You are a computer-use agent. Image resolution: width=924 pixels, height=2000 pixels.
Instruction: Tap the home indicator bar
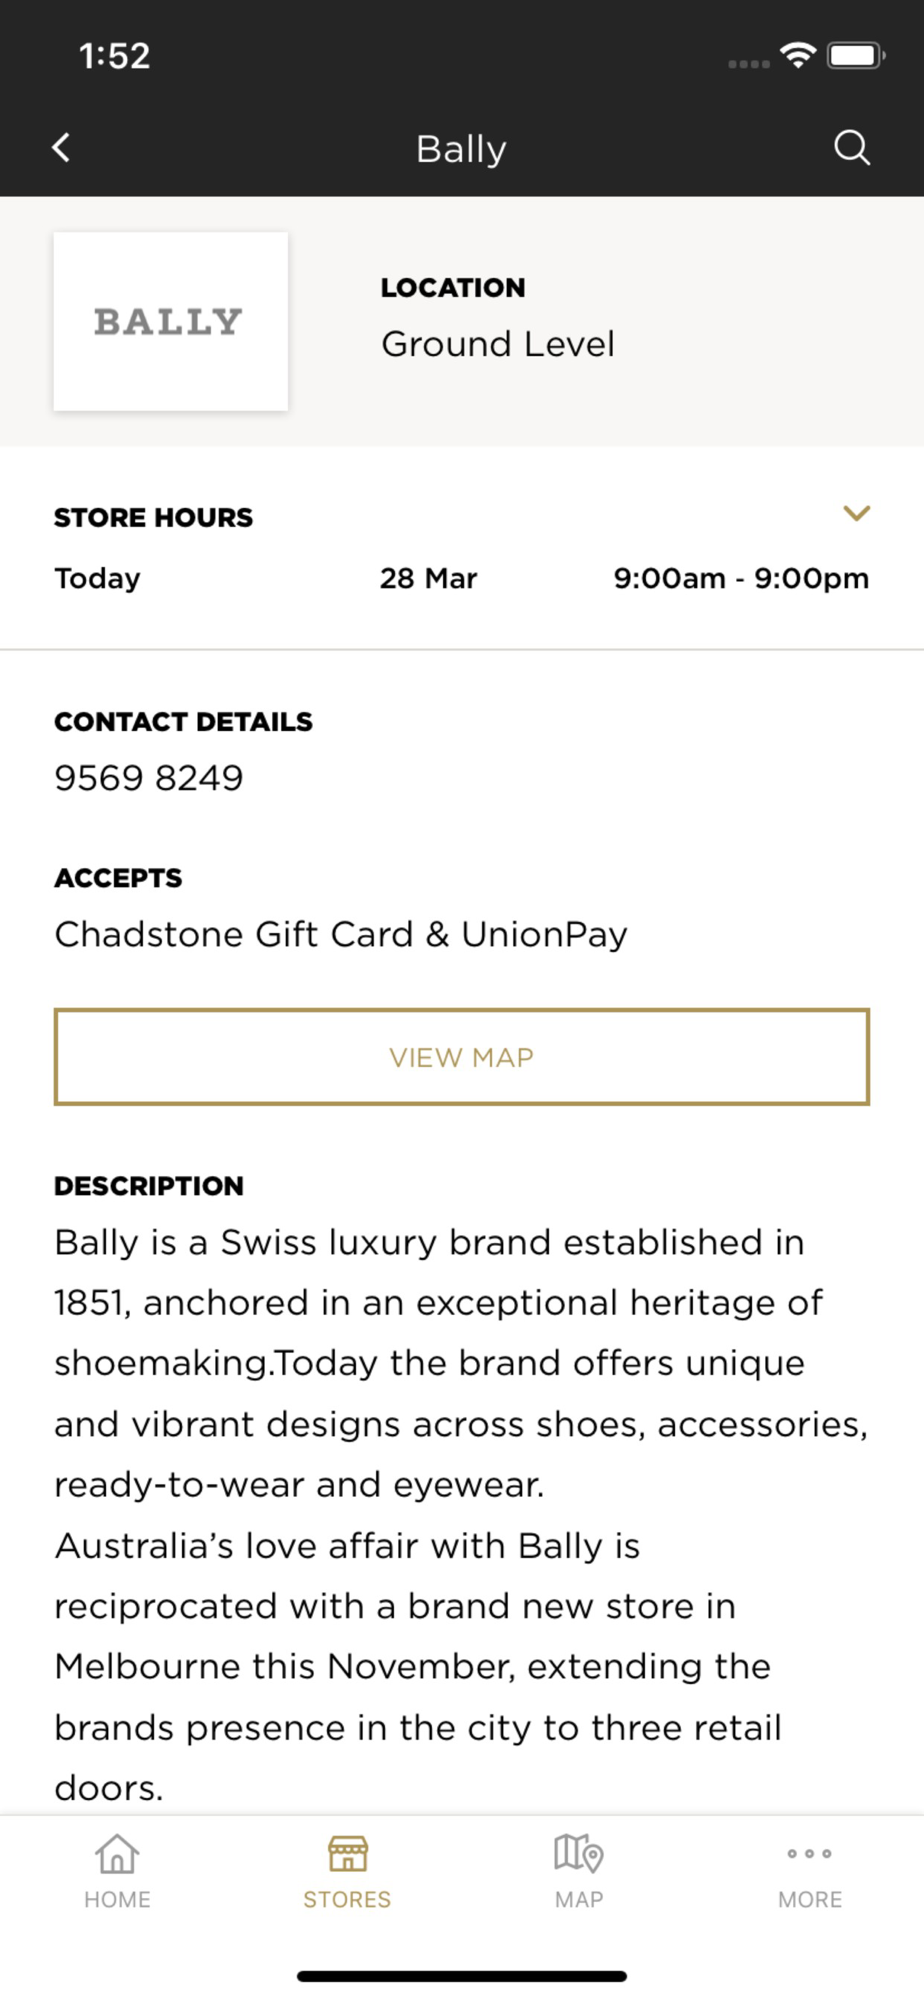[462, 1976]
